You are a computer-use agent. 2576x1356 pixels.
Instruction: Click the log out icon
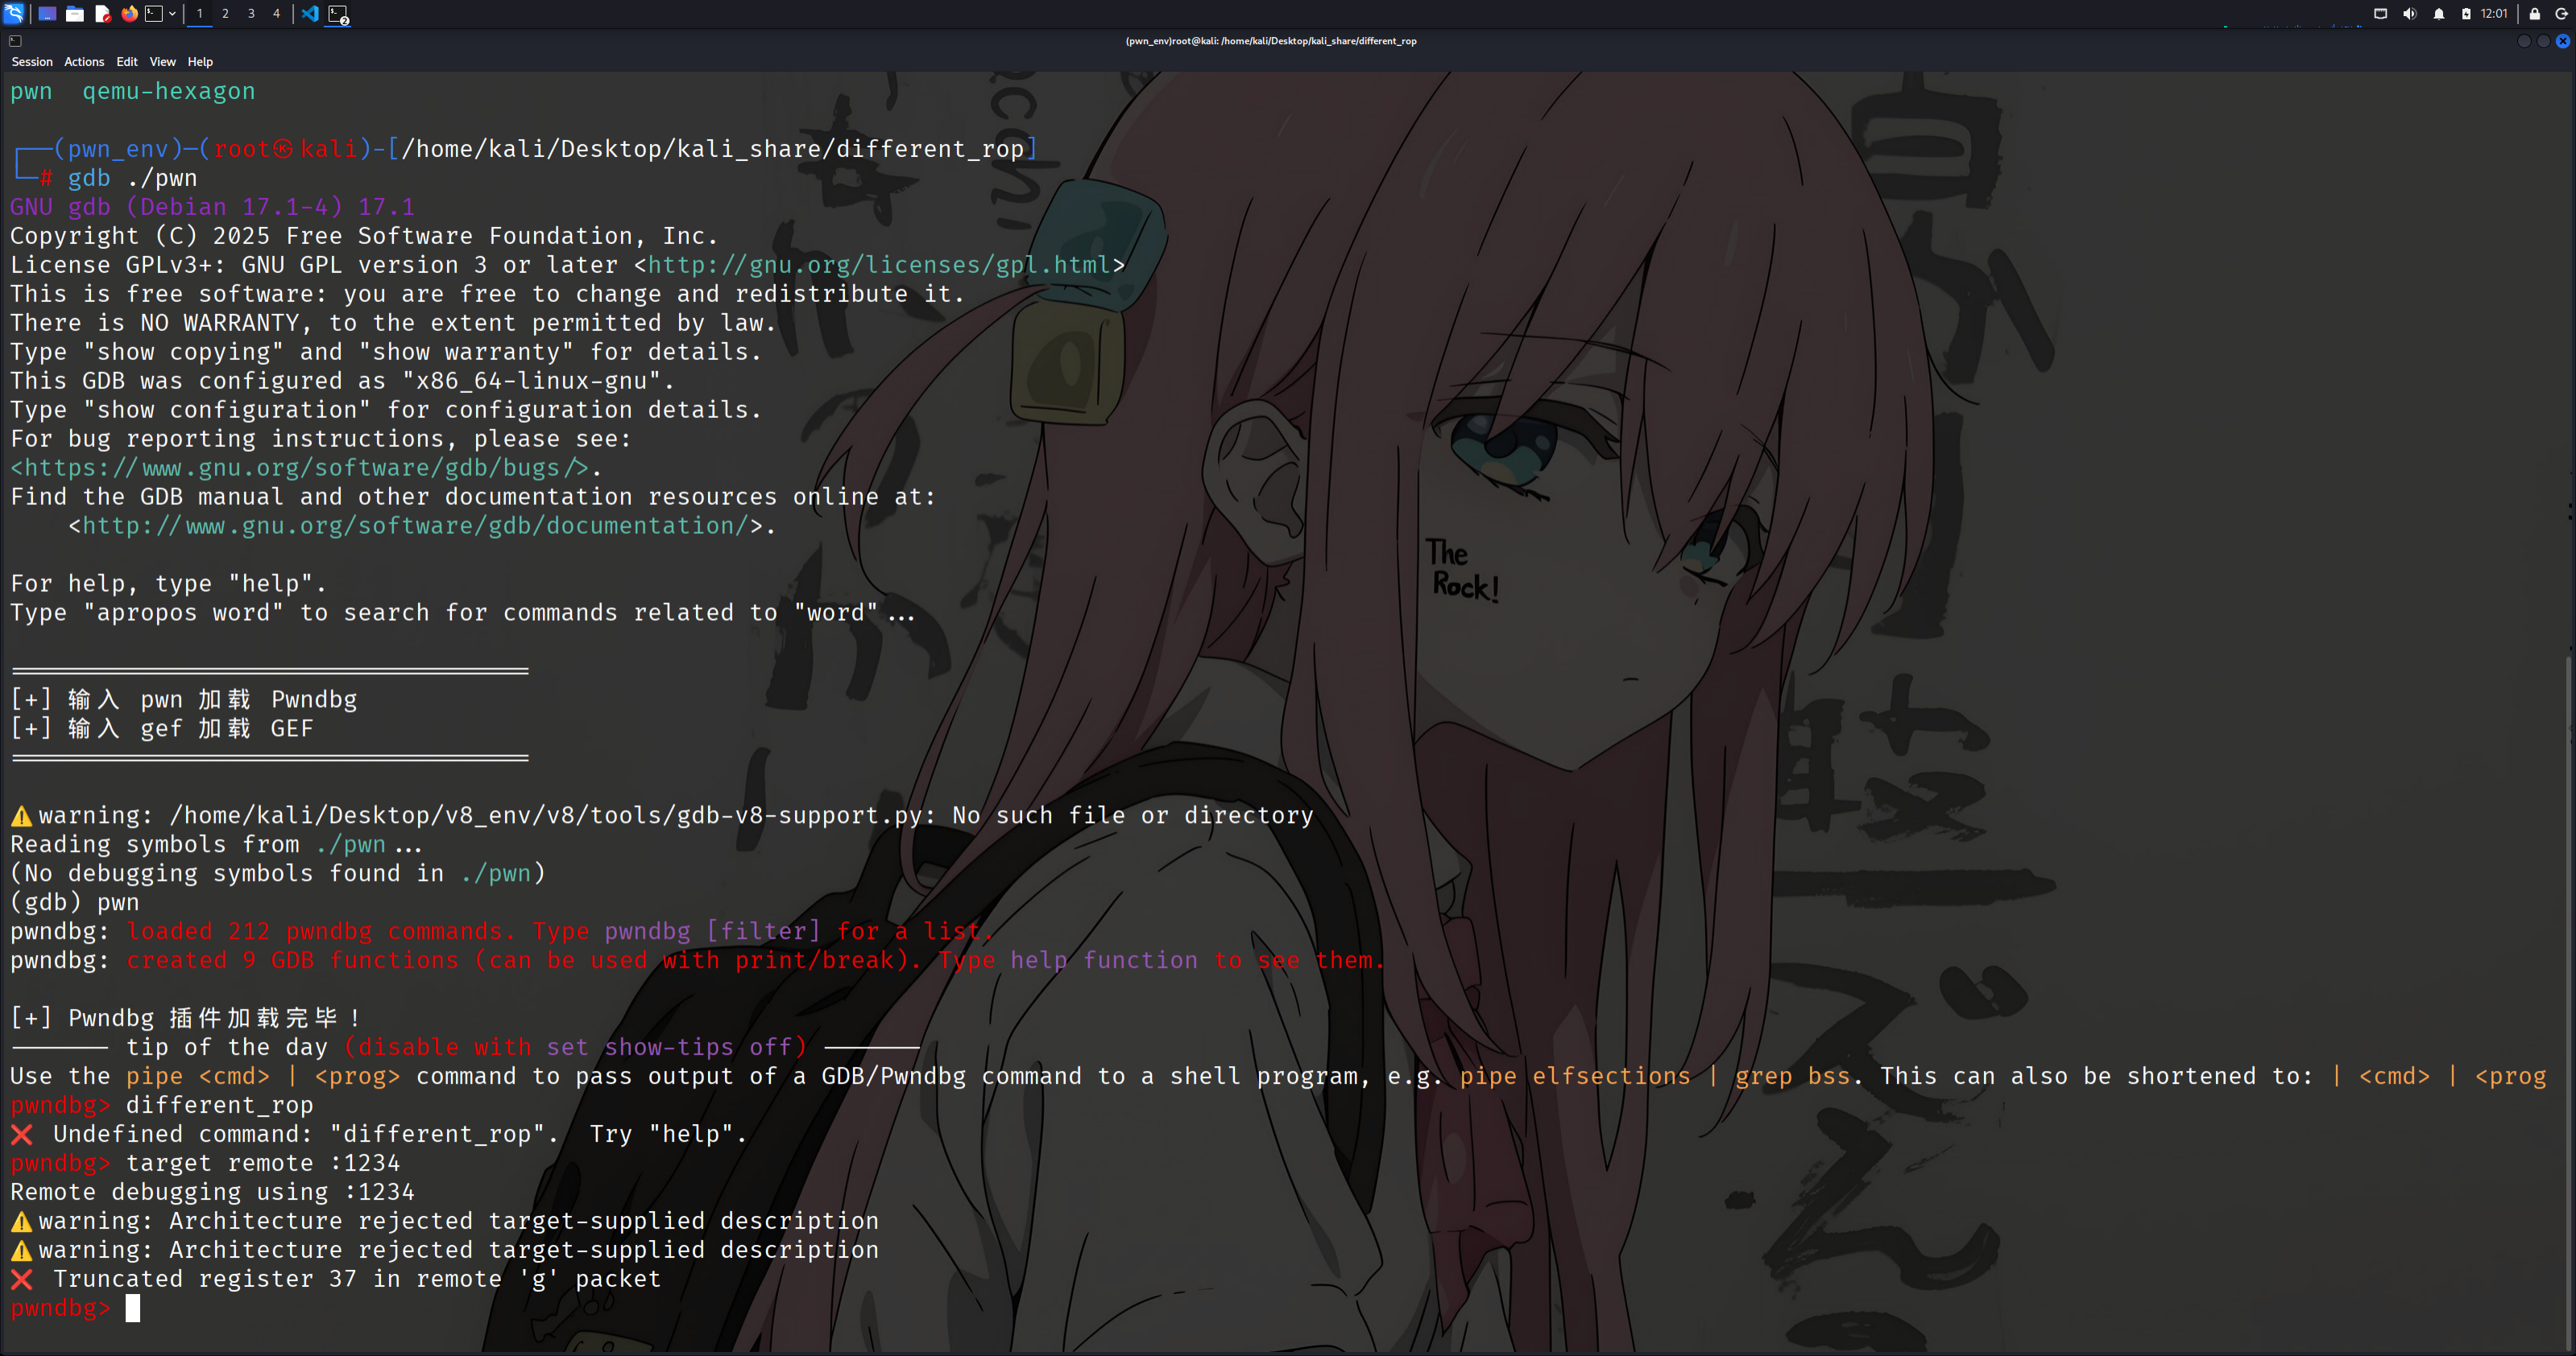tap(2562, 14)
